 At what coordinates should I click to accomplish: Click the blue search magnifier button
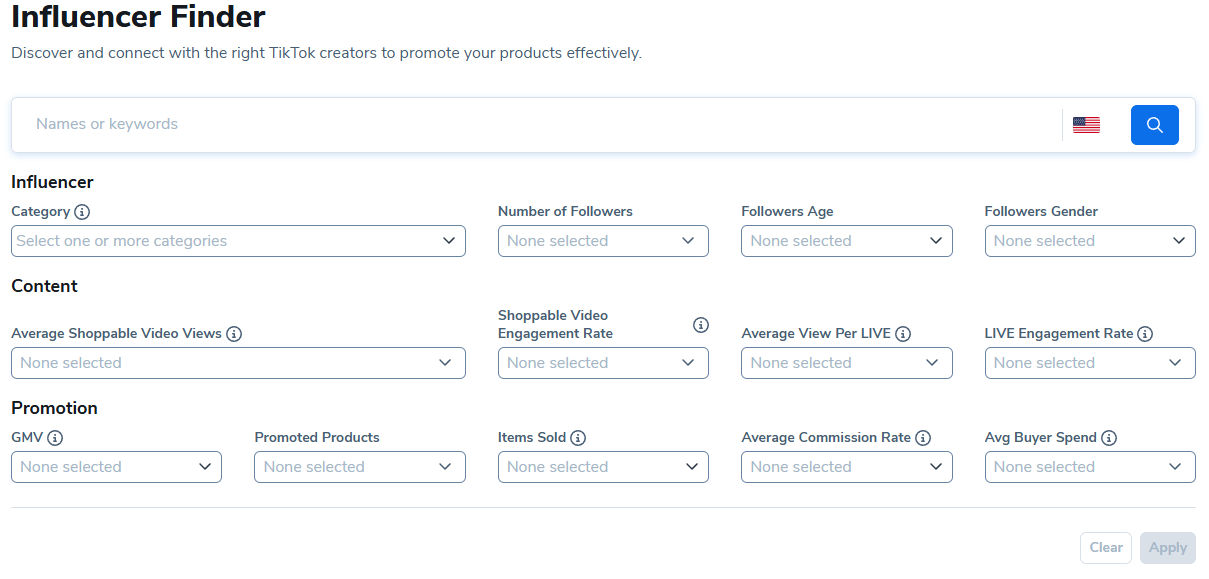(x=1154, y=125)
